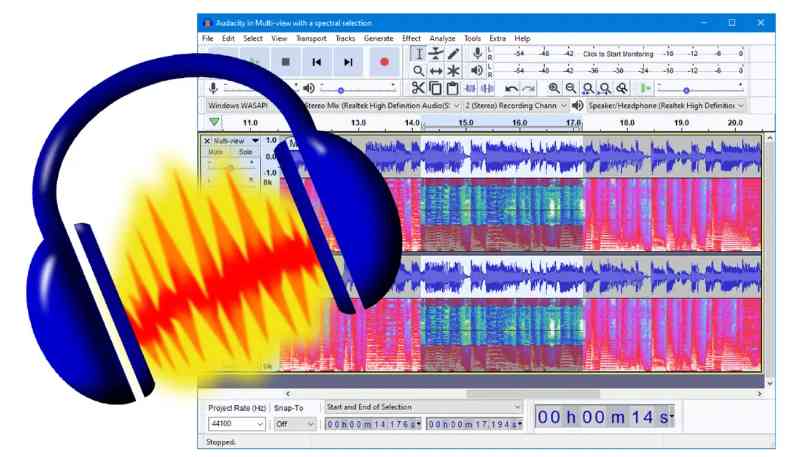The image size is (790, 457).
Task: Open the Snap-To Off dropdown
Action: click(295, 424)
